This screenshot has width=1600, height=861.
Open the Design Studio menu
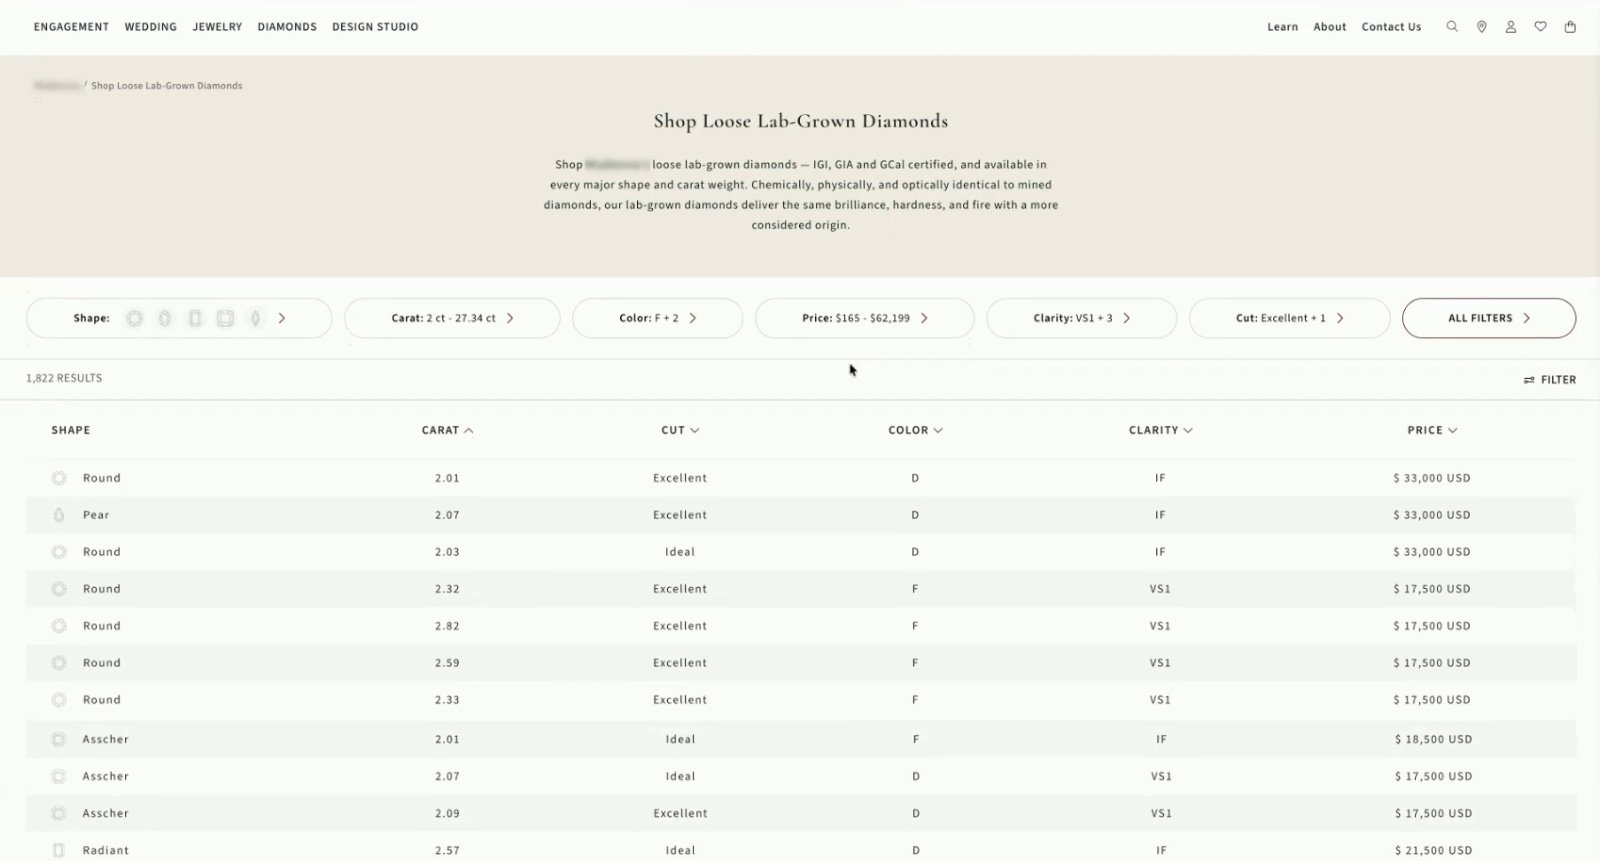click(375, 27)
